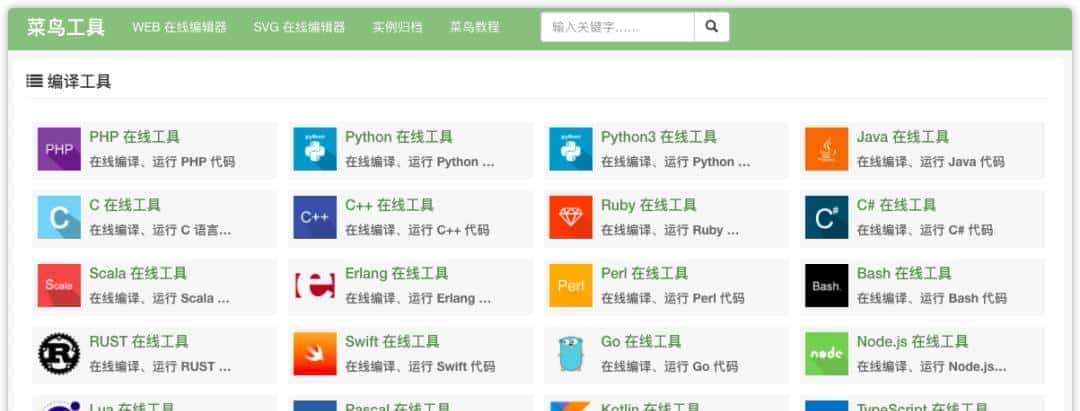Click description 在线编译、运行 Perl 代码
This screenshot has width=1080, height=411.
(x=672, y=298)
